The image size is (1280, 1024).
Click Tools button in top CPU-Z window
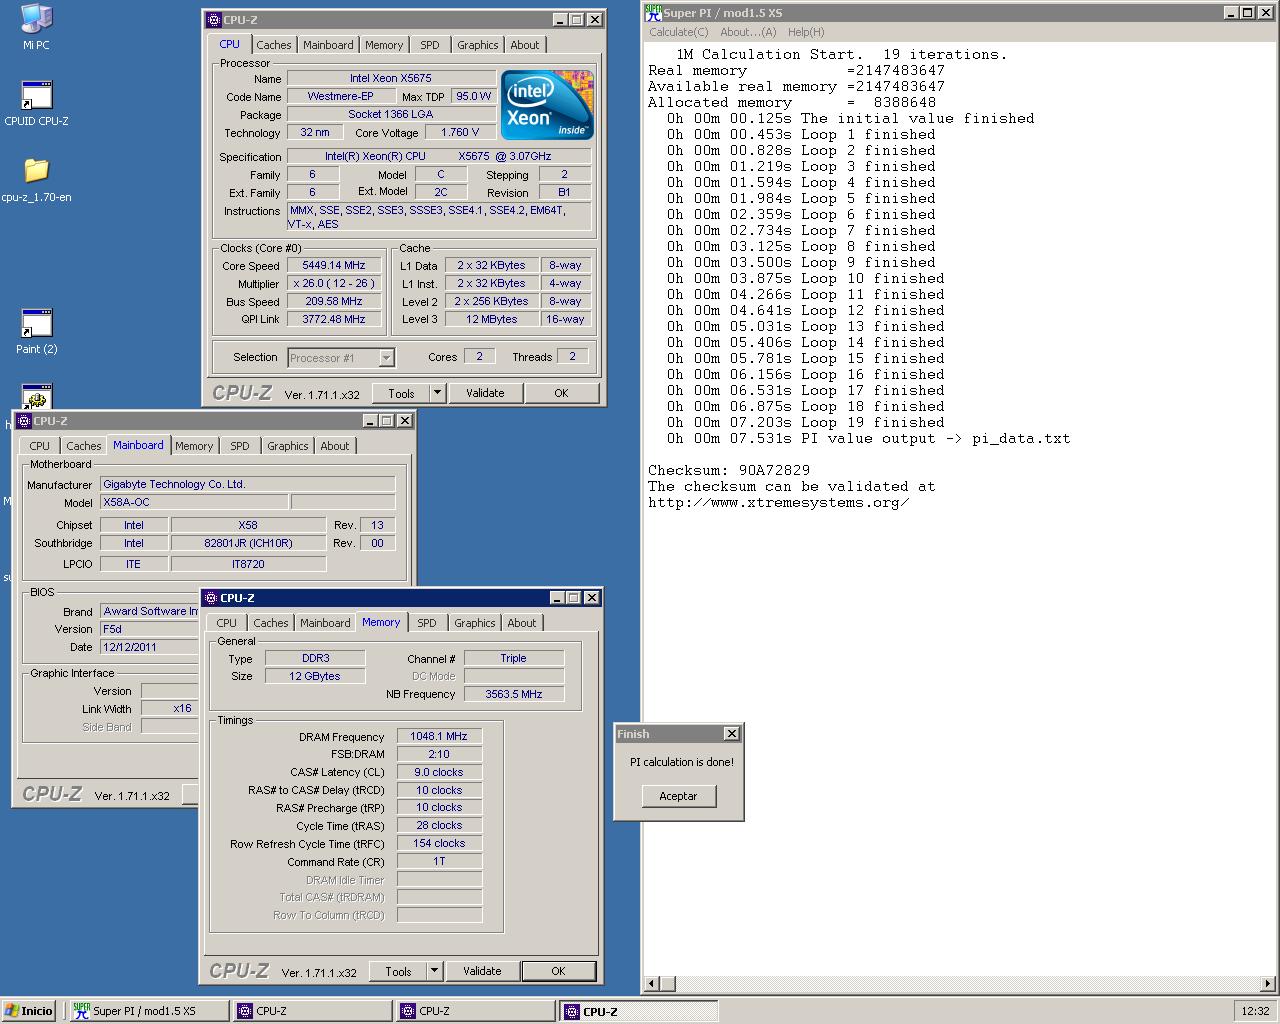pos(402,393)
